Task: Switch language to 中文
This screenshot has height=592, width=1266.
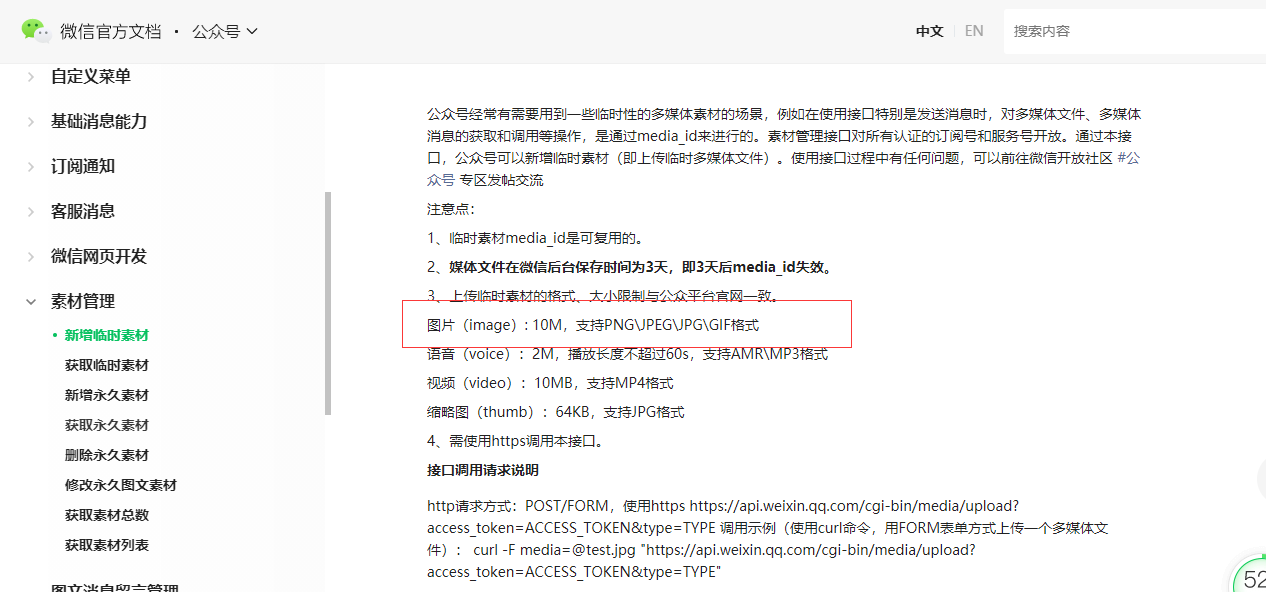Action: [x=930, y=31]
